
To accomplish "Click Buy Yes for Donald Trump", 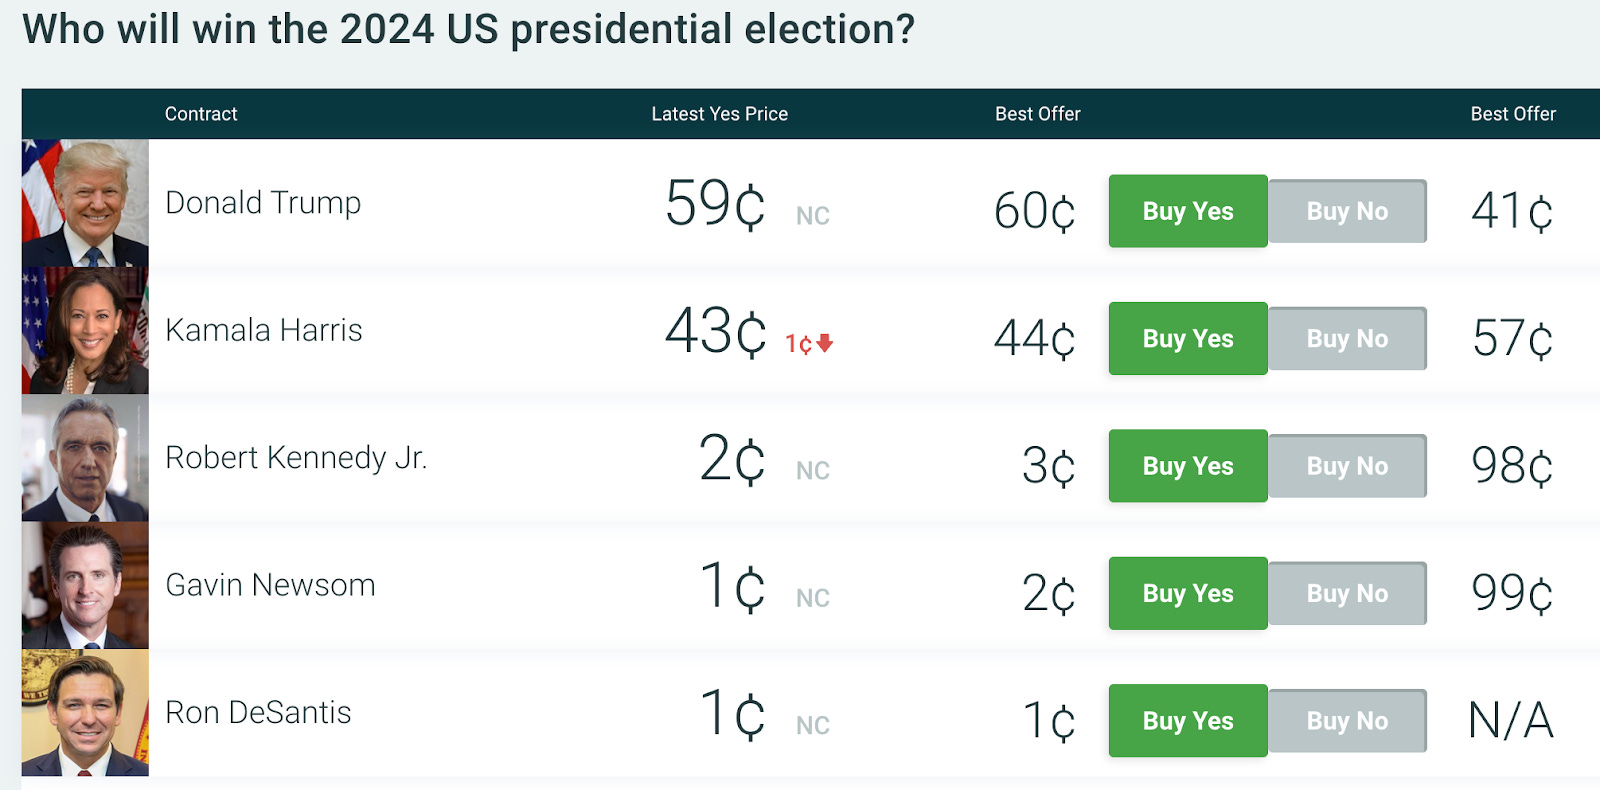I will pyautogui.click(x=1188, y=211).
